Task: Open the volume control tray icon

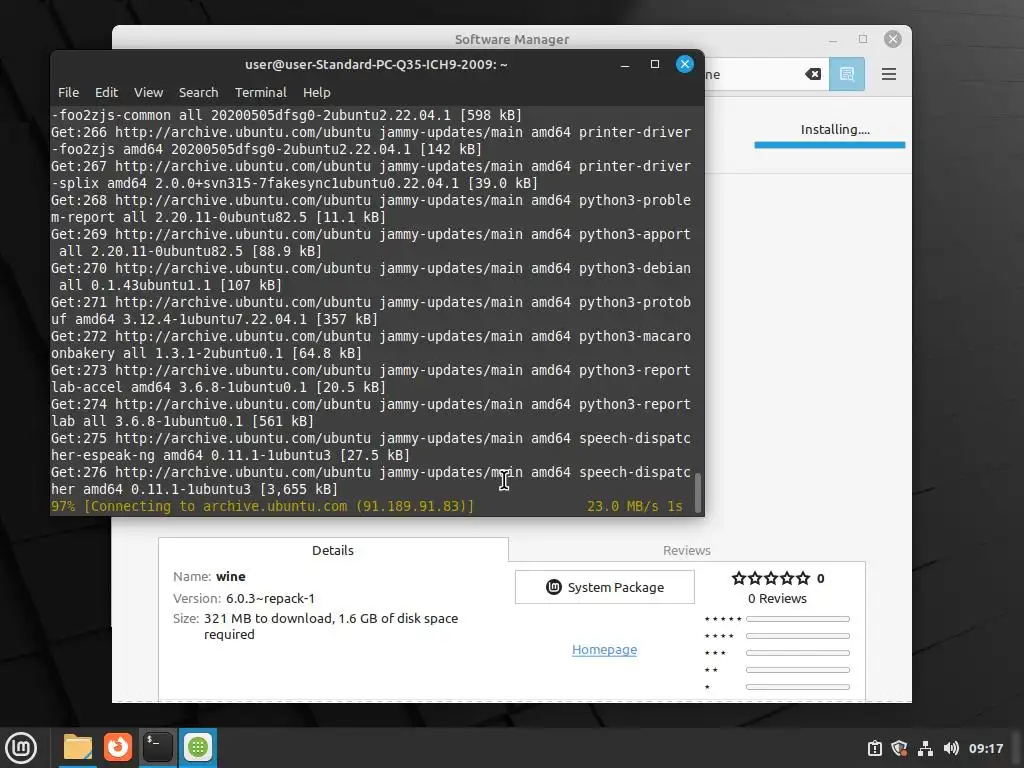Action: tap(951, 748)
